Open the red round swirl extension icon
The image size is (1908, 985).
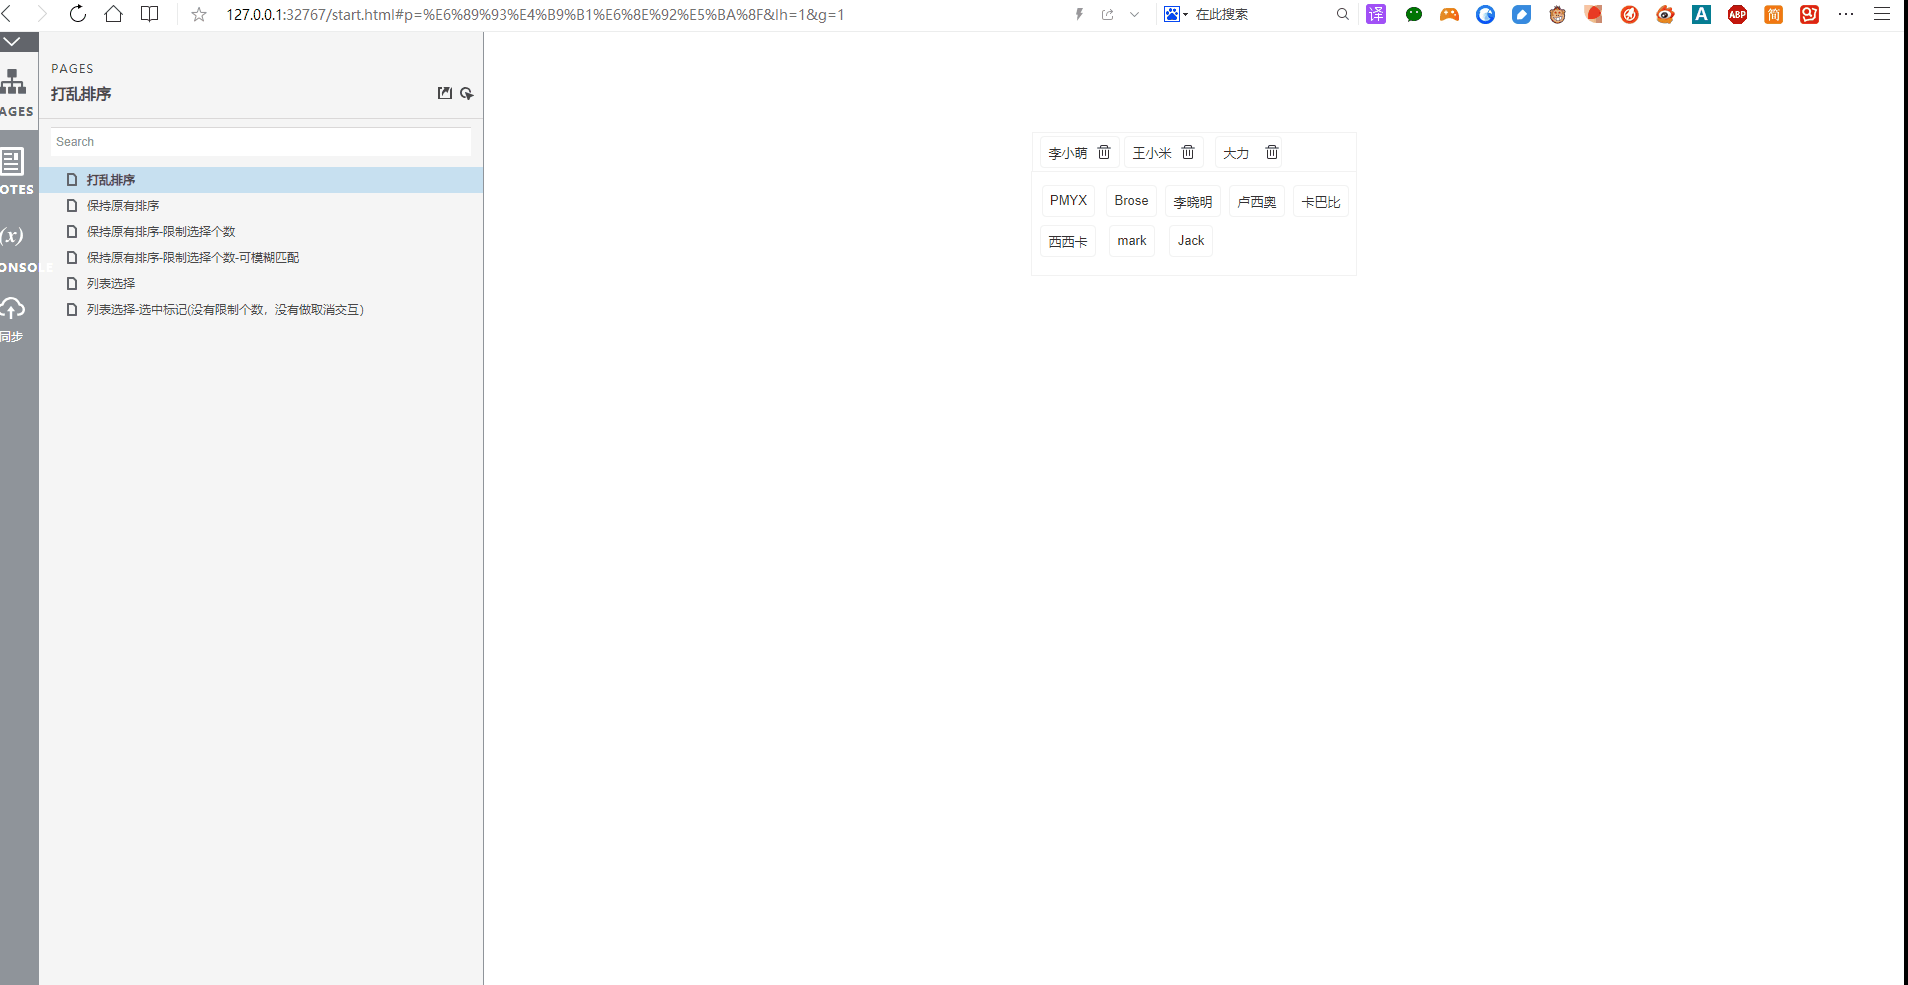point(1630,14)
